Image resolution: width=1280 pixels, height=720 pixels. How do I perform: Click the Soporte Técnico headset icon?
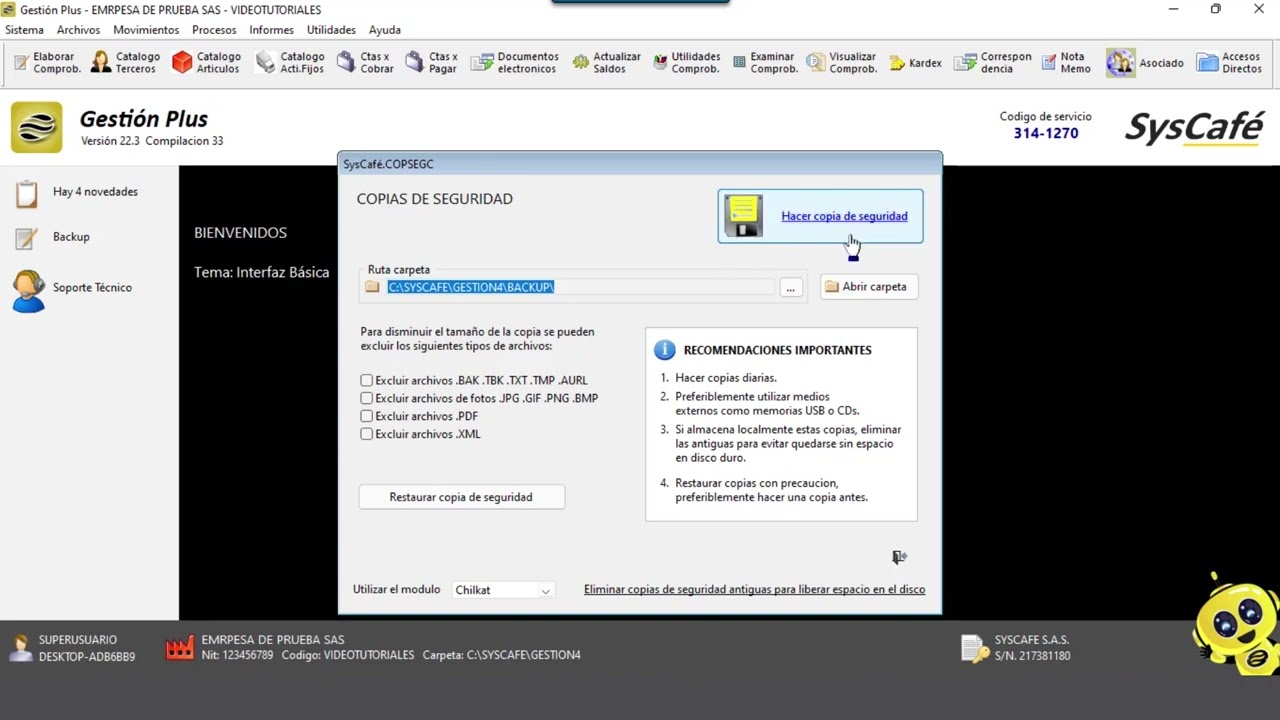(28, 291)
